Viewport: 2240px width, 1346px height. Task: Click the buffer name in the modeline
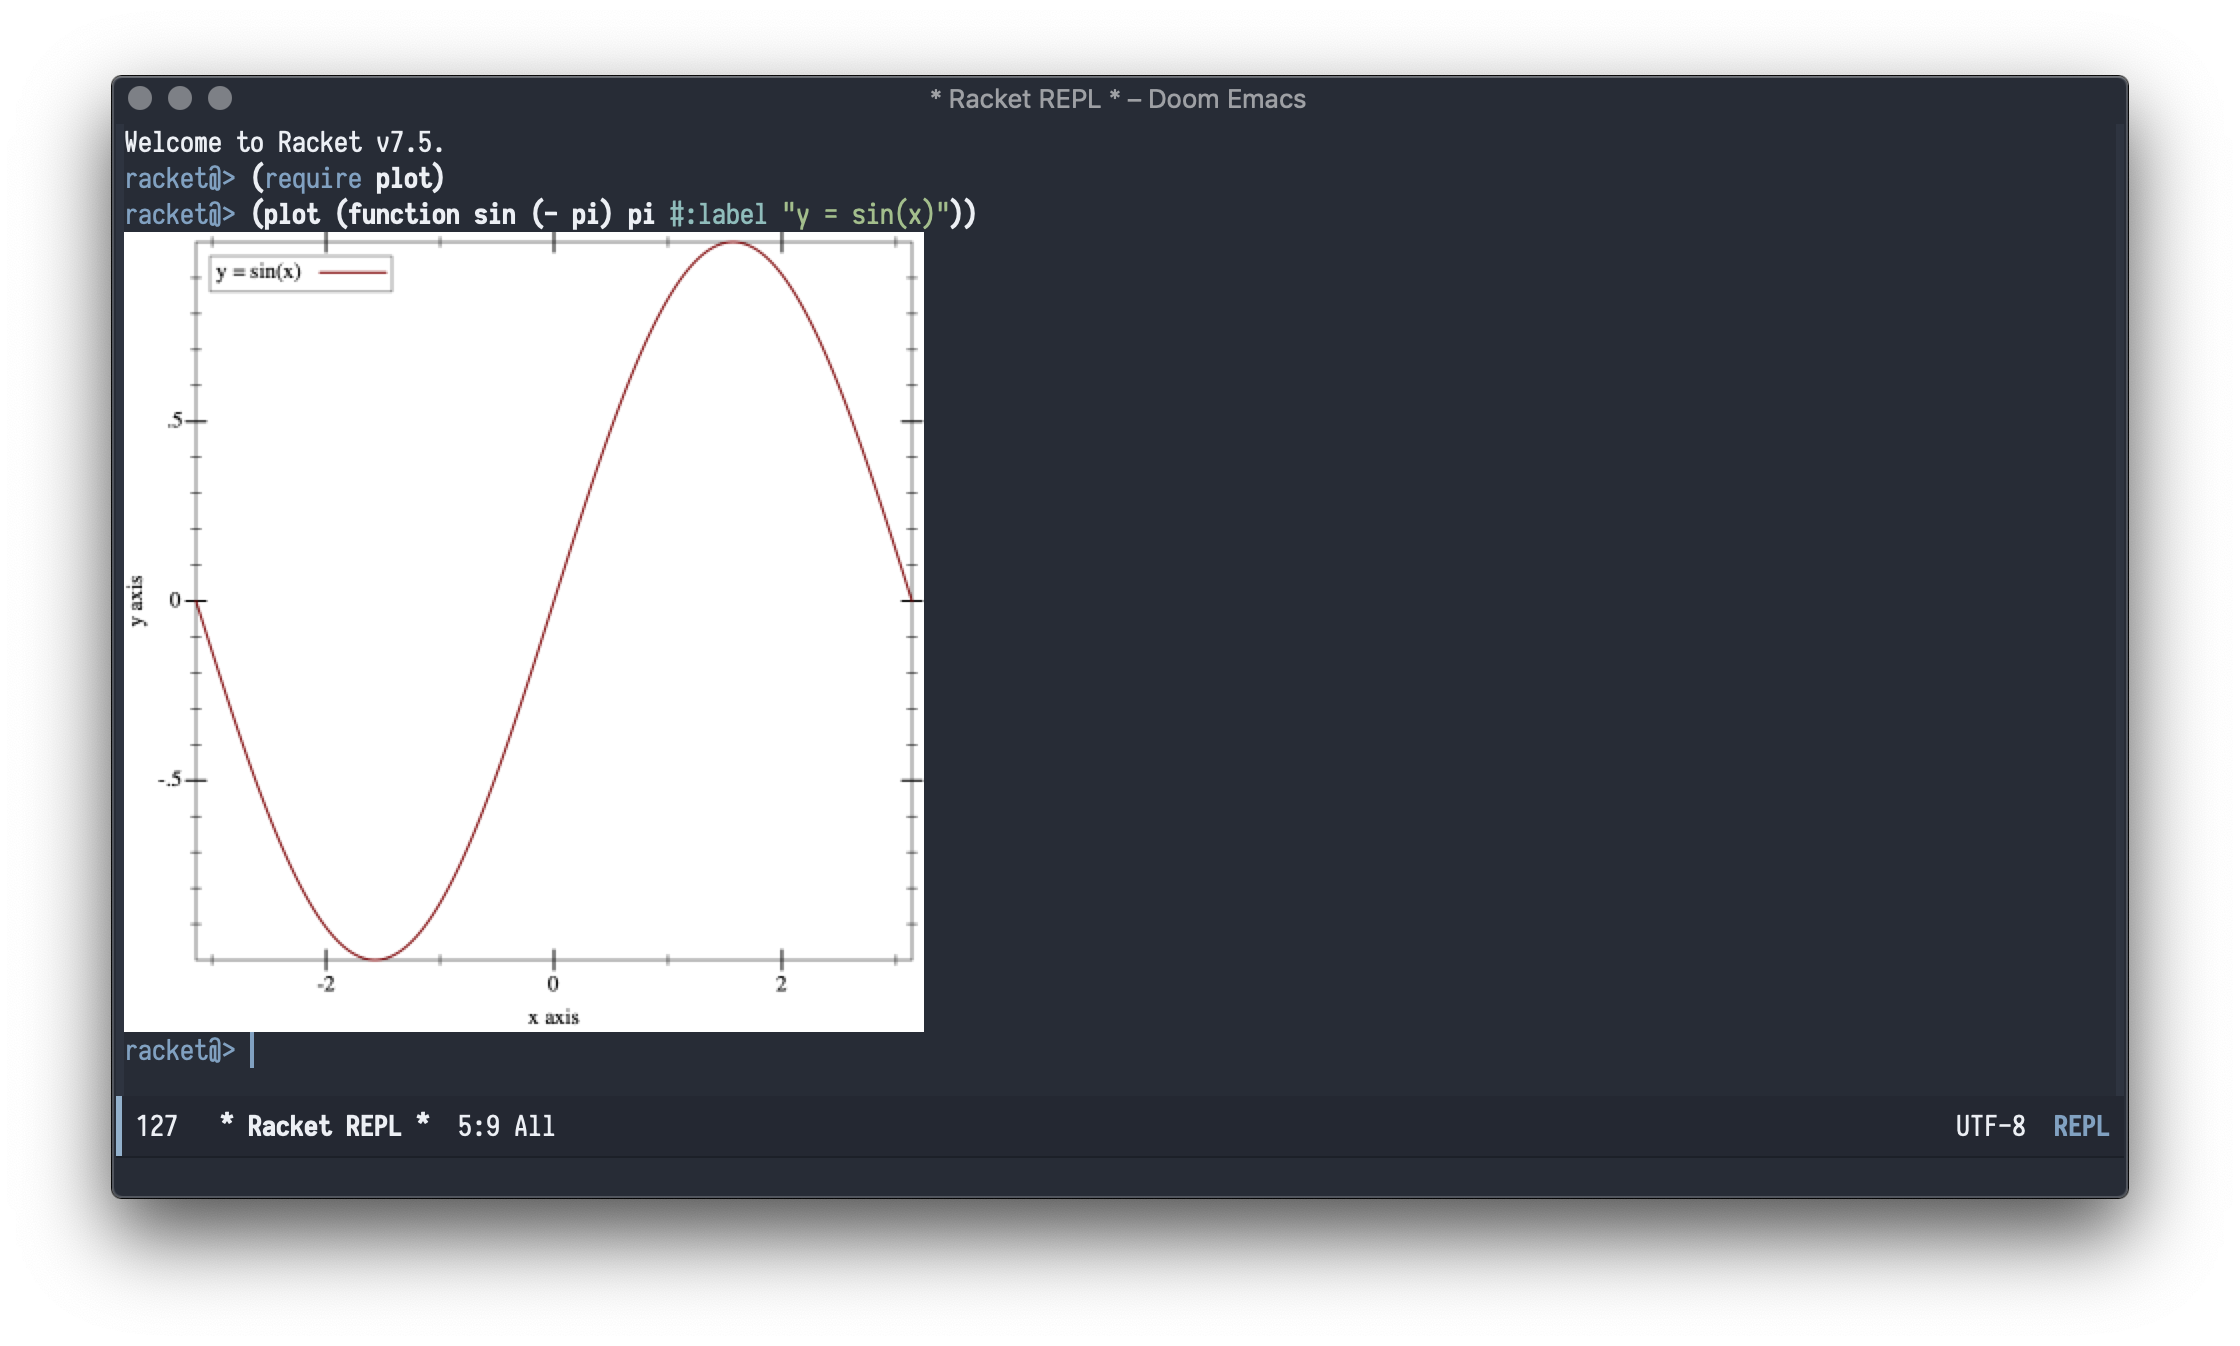click(x=324, y=1126)
